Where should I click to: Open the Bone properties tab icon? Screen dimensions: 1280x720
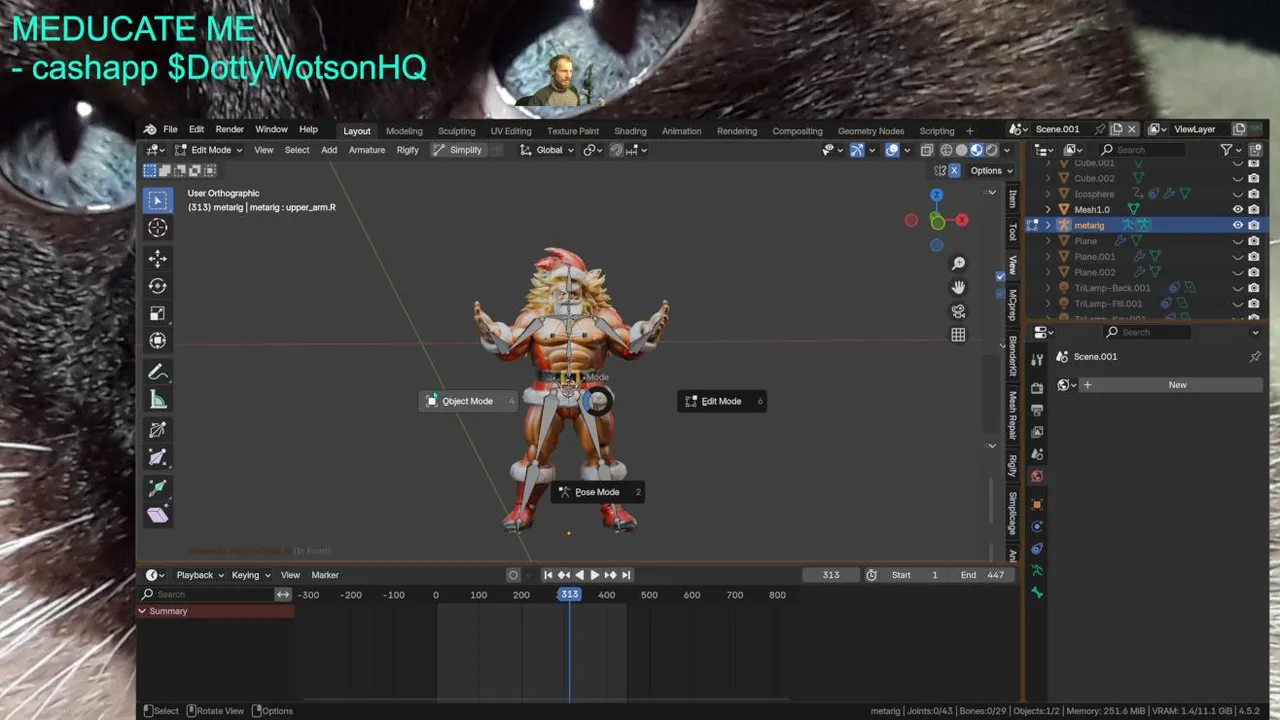coord(1037,592)
